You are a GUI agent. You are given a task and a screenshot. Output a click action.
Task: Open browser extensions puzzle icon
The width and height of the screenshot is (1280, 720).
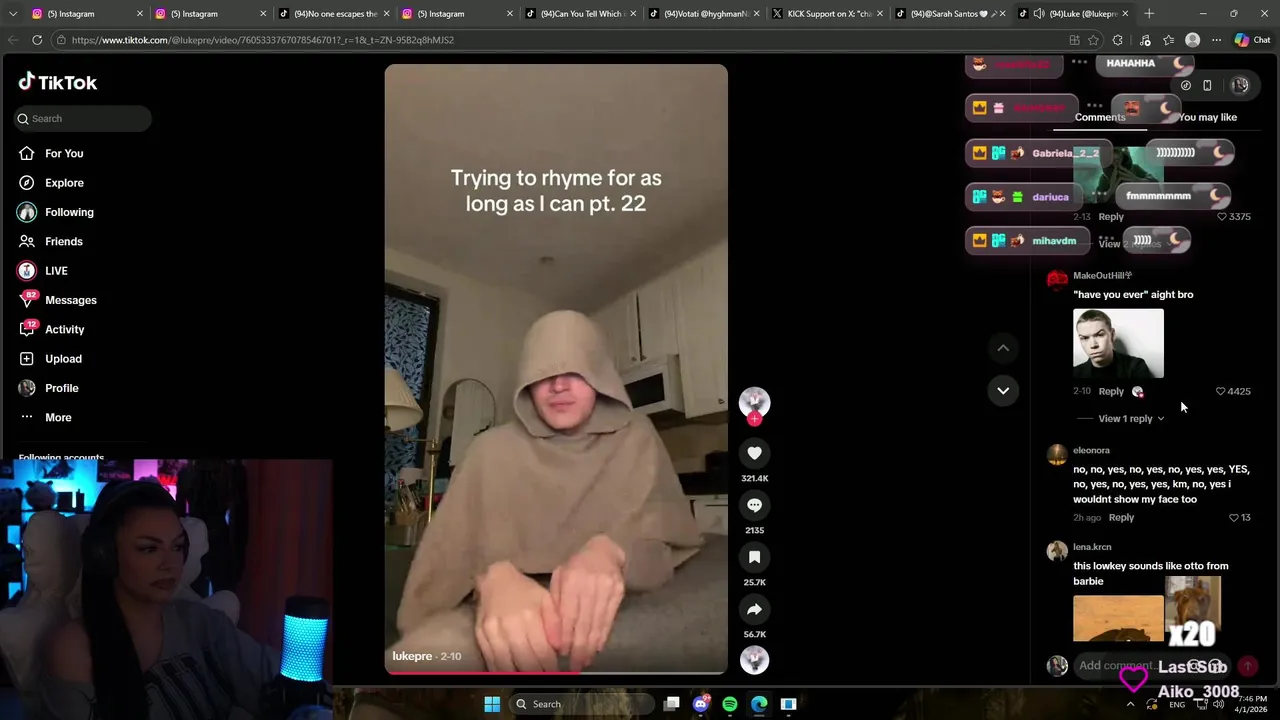click(1117, 40)
